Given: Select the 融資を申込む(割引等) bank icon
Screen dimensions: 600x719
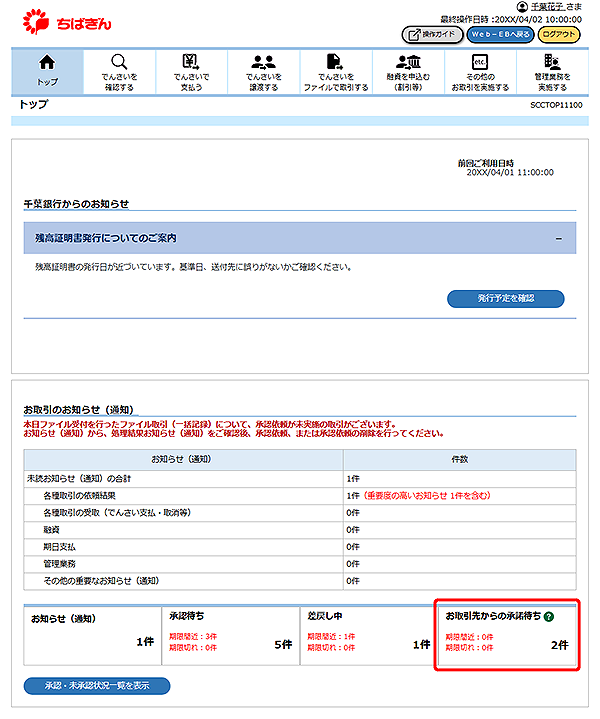Looking at the screenshot, I should [407, 62].
